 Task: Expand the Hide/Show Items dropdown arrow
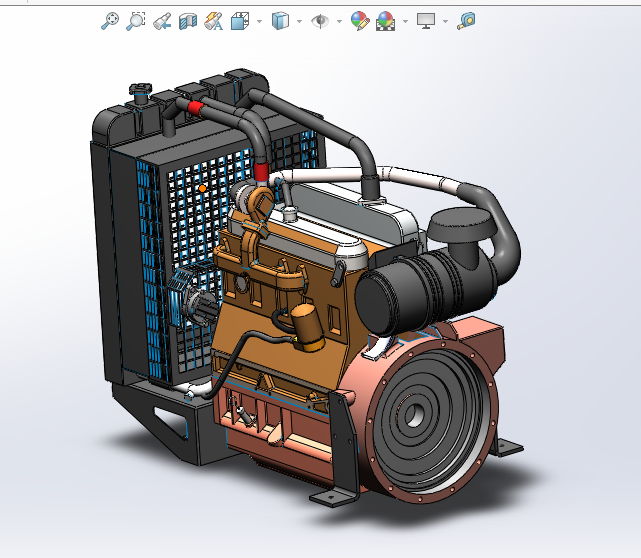339,21
